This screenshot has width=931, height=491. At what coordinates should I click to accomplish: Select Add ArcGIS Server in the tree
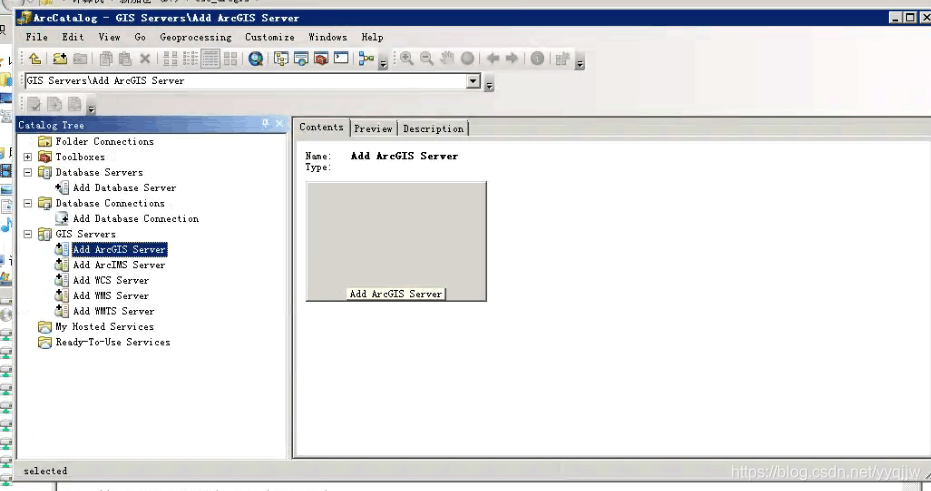pos(119,249)
